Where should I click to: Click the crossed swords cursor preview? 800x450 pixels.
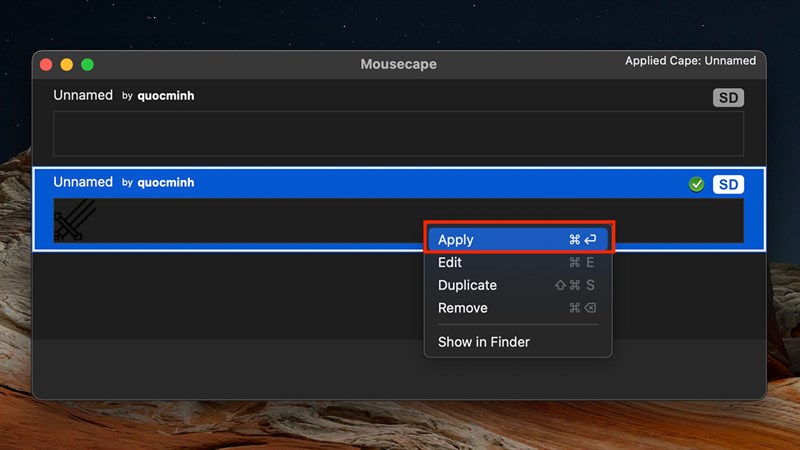point(75,220)
